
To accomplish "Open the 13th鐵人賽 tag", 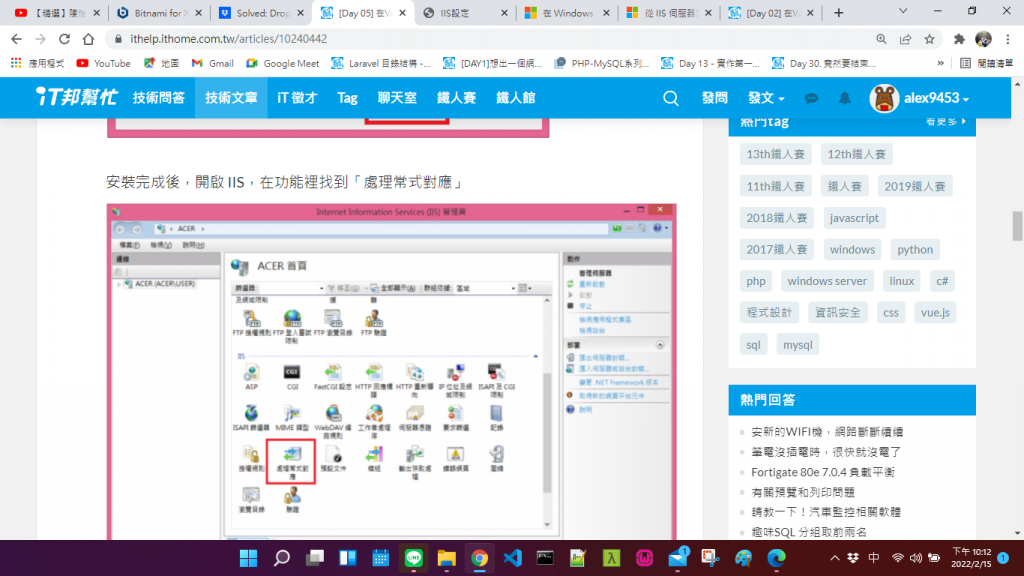I will pos(776,154).
